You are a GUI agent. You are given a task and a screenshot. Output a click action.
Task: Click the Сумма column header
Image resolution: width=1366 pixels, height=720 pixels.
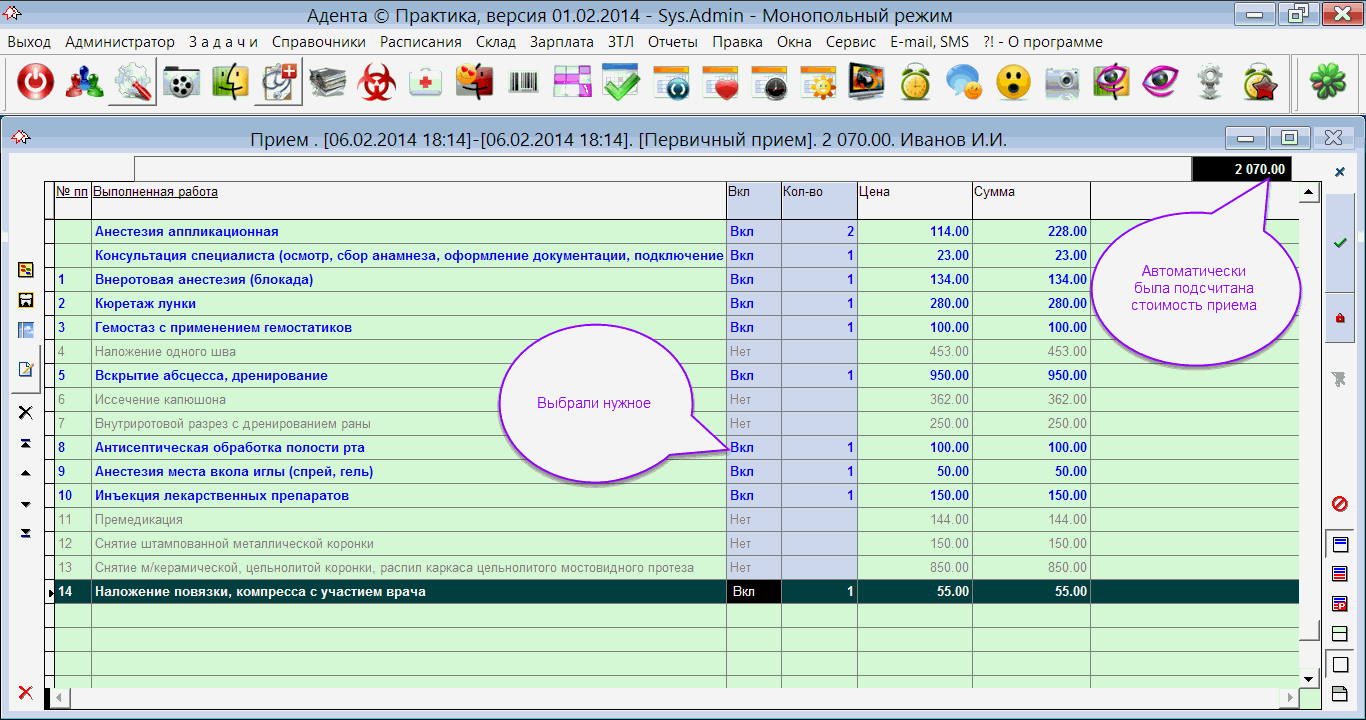[x=994, y=192]
